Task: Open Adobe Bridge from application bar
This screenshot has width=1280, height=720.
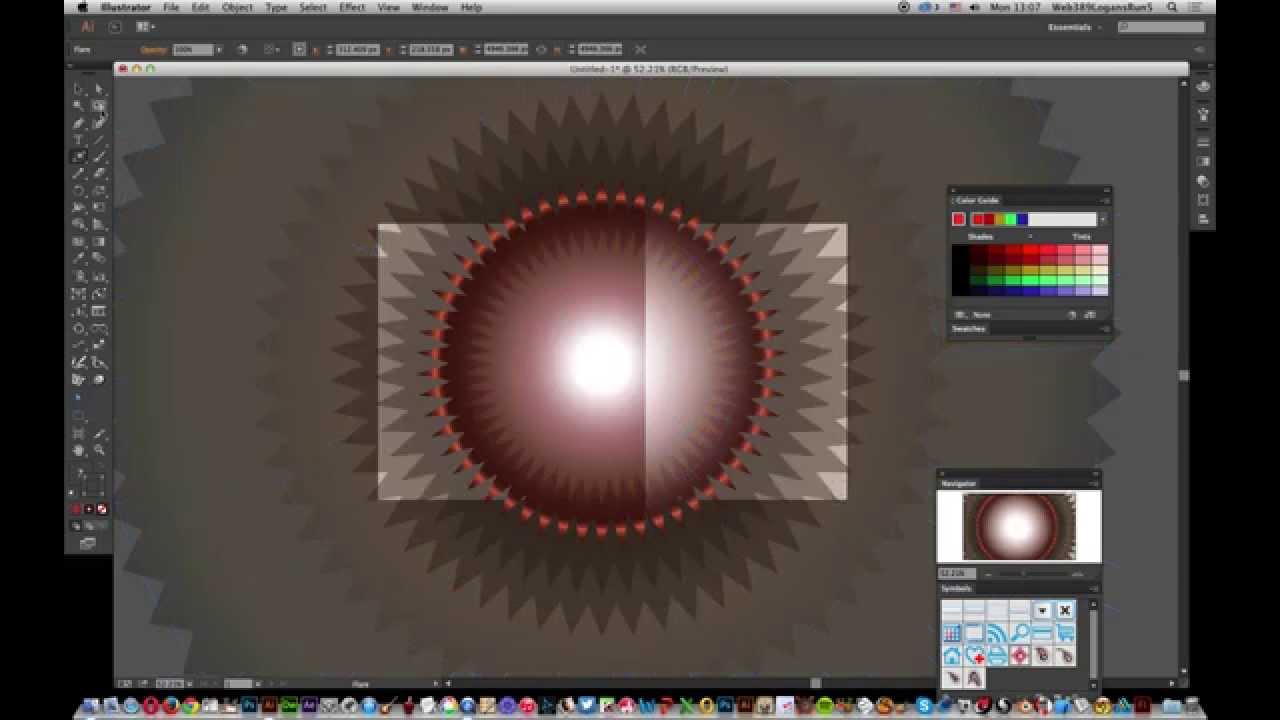Action: tap(116, 27)
